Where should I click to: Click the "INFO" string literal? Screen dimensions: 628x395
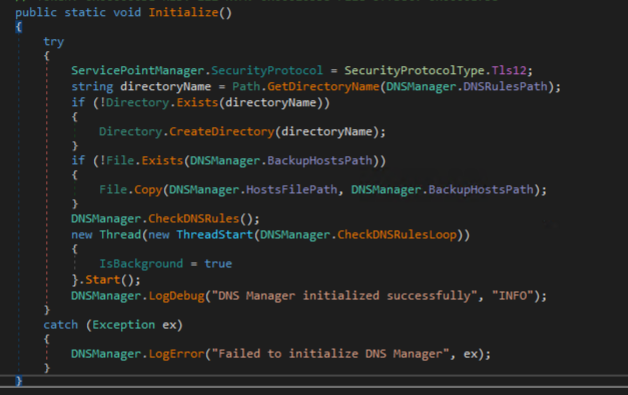(513, 296)
